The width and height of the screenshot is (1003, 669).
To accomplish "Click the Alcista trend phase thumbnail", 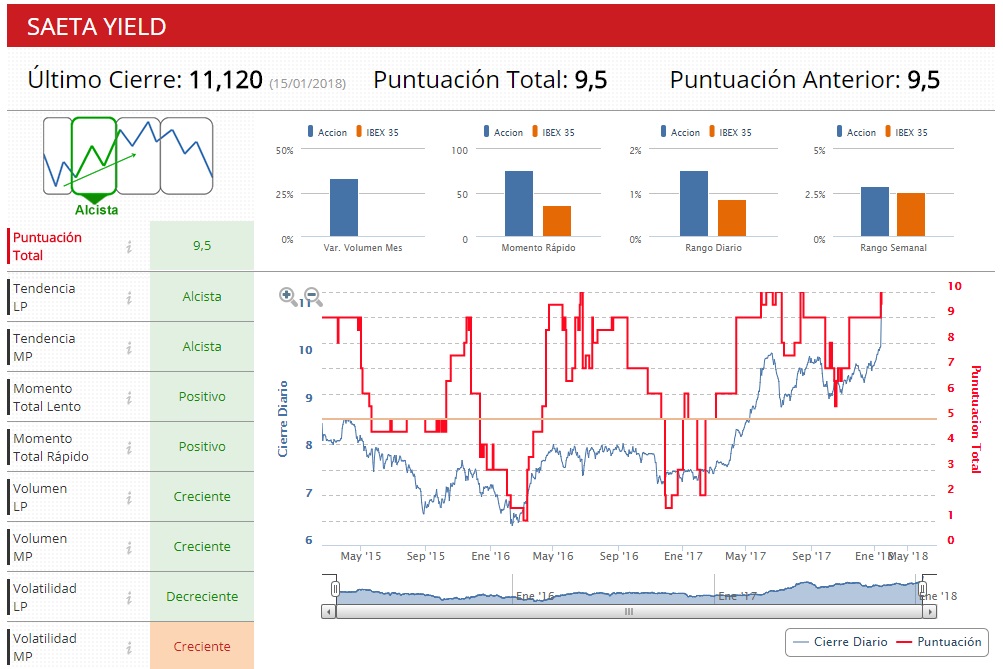I will pos(94,156).
